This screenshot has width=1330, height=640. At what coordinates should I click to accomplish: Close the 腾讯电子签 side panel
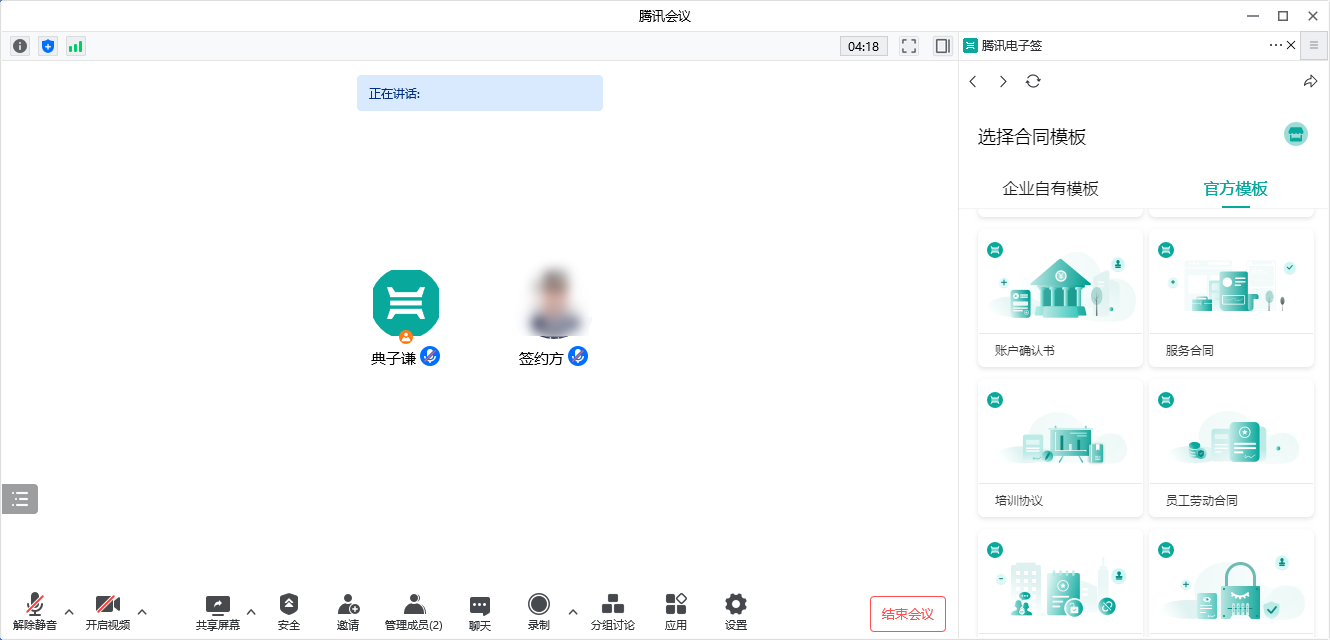click(1291, 45)
